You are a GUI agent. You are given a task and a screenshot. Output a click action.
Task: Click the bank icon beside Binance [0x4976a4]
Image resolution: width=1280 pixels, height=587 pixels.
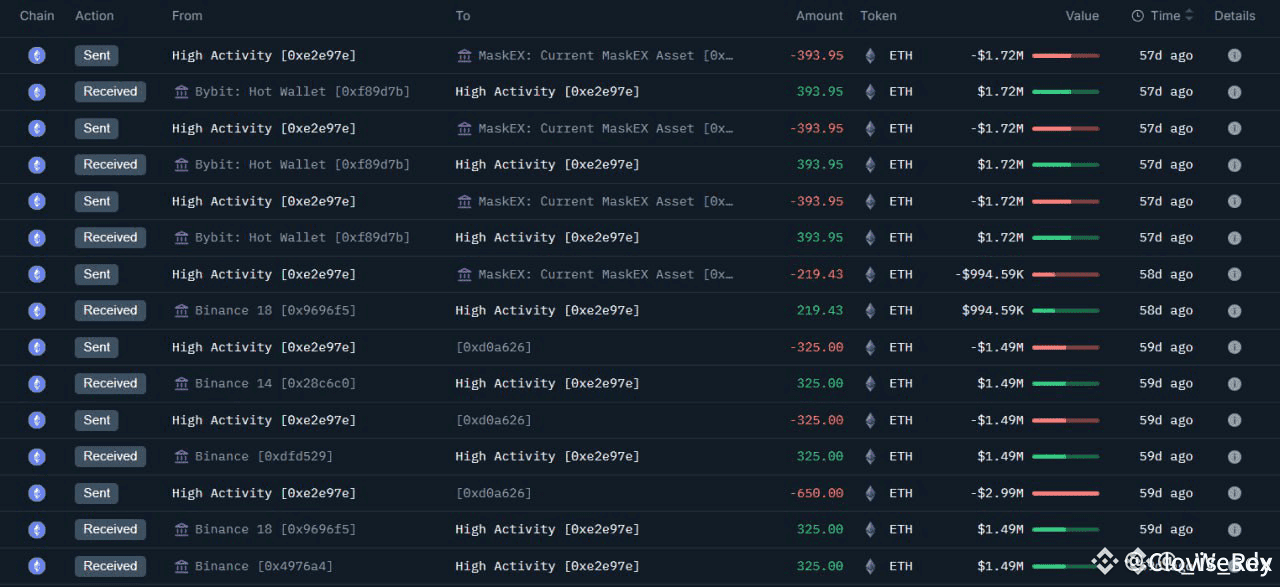(181, 566)
